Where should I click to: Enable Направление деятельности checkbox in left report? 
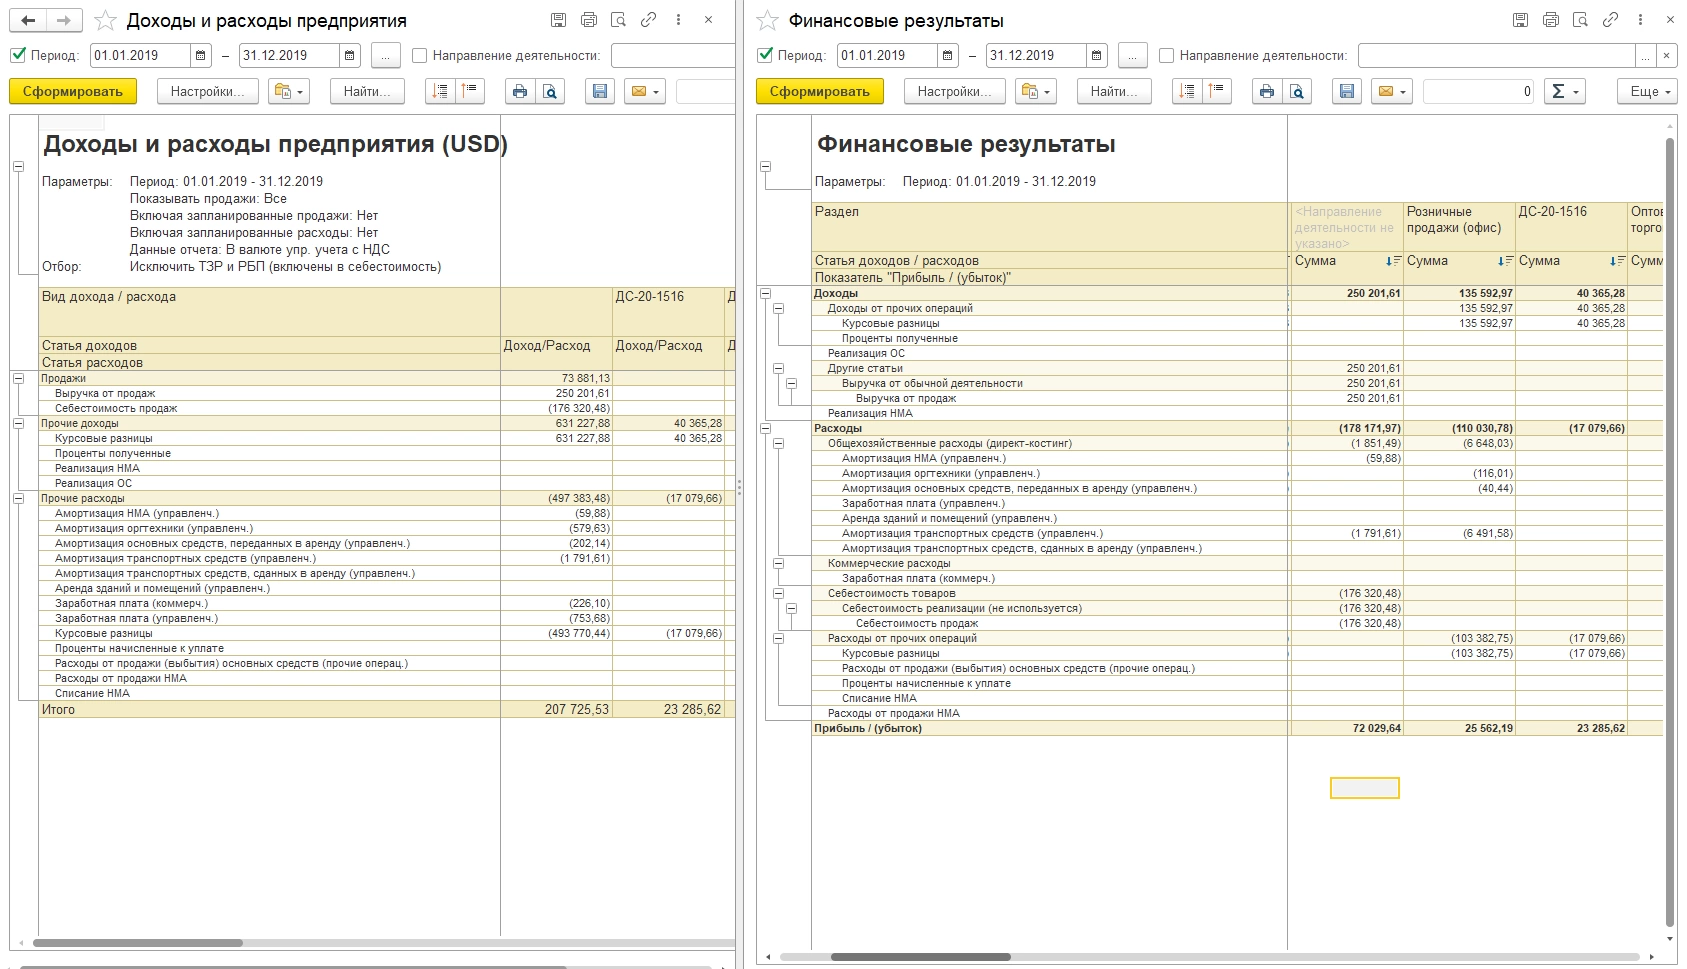coord(420,56)
